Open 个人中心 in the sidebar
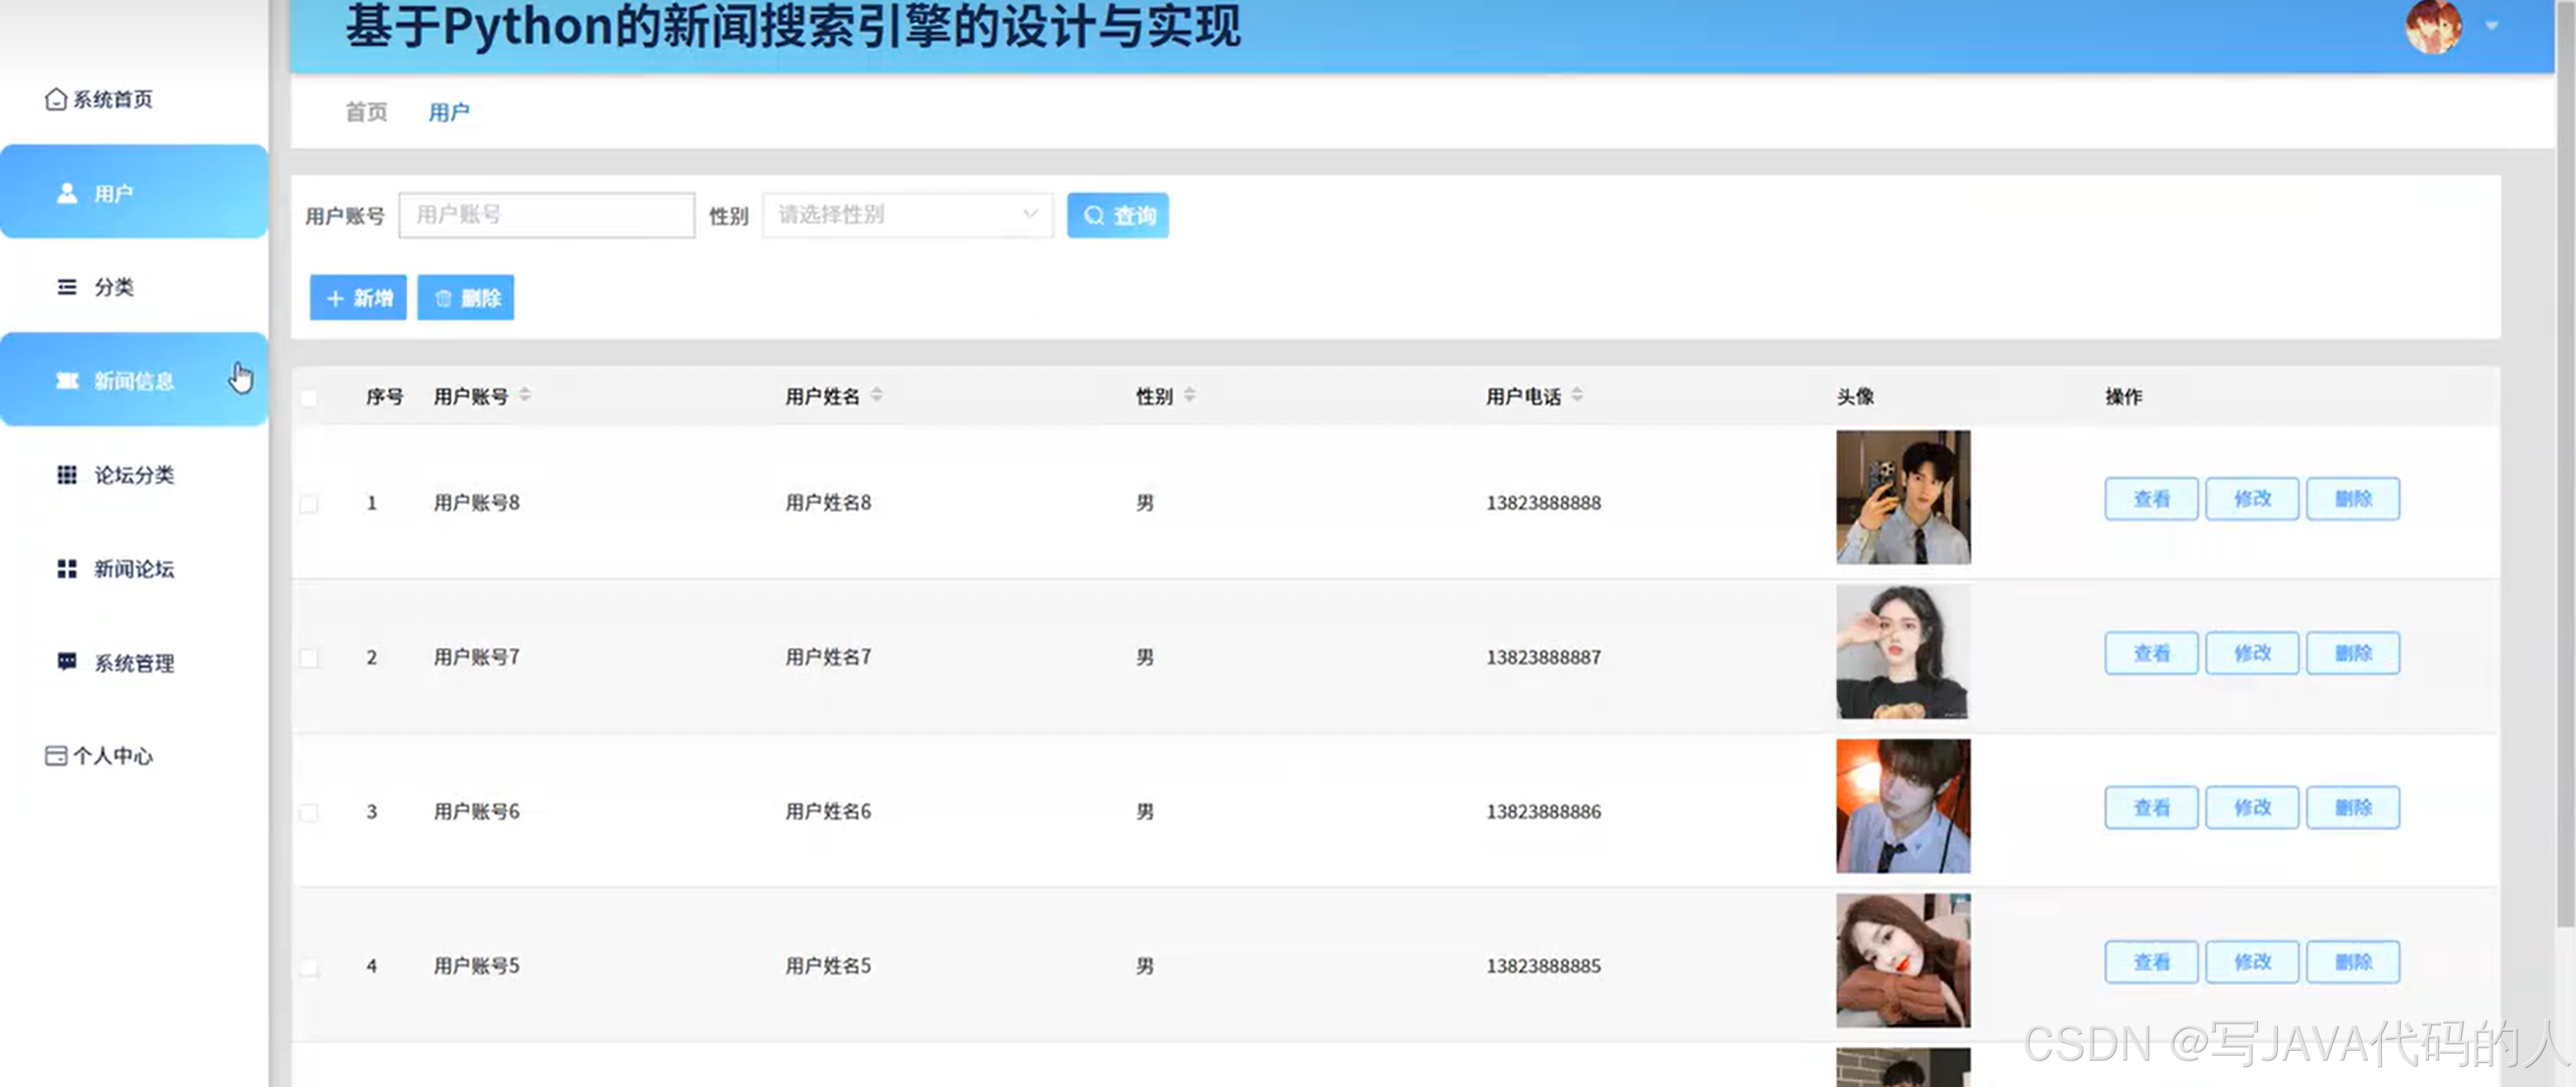Screen dimensions: 2576x1087 pos(100,756)
